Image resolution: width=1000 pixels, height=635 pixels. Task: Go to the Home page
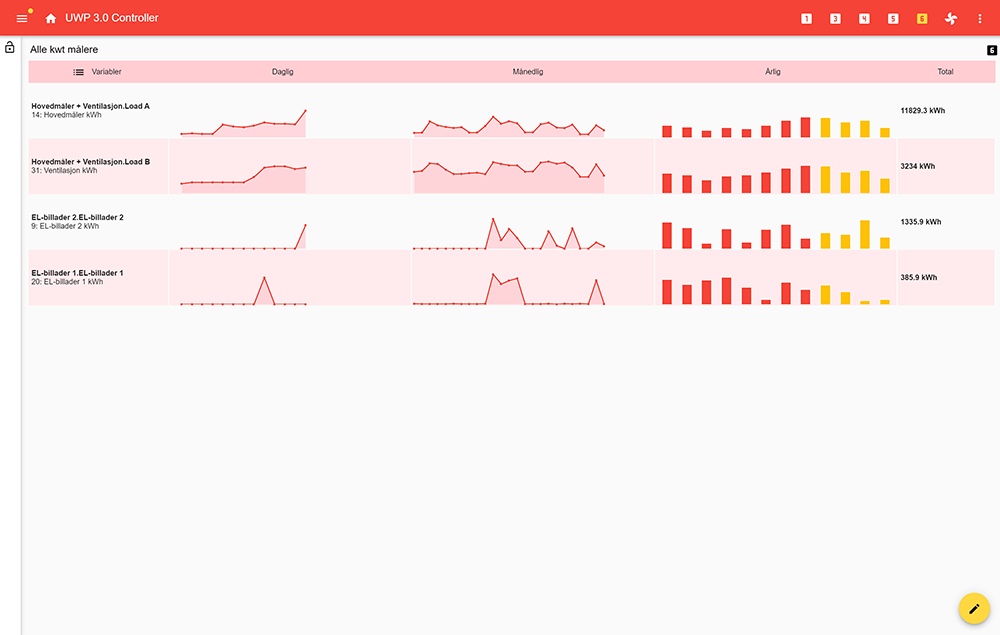[51, 18]
